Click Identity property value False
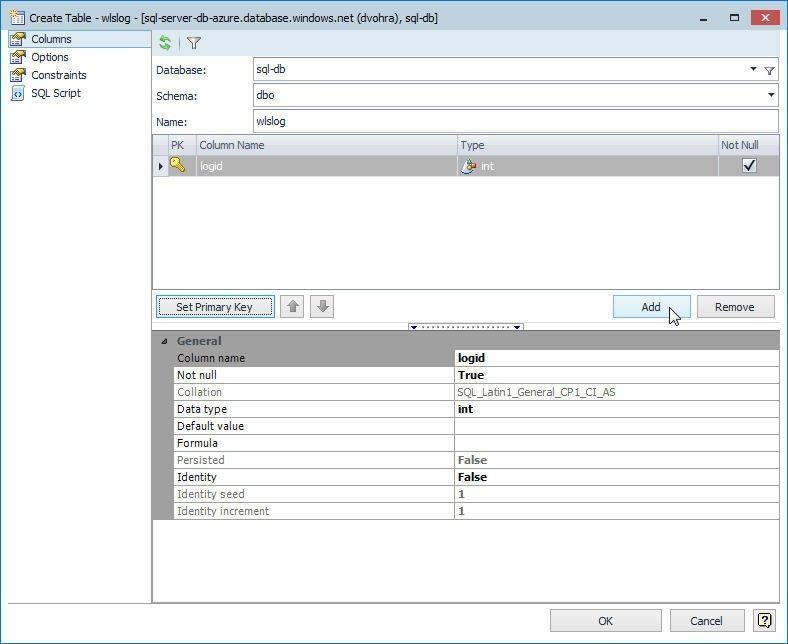Viewport: 788px width, 644px height. tap(617, 477)
